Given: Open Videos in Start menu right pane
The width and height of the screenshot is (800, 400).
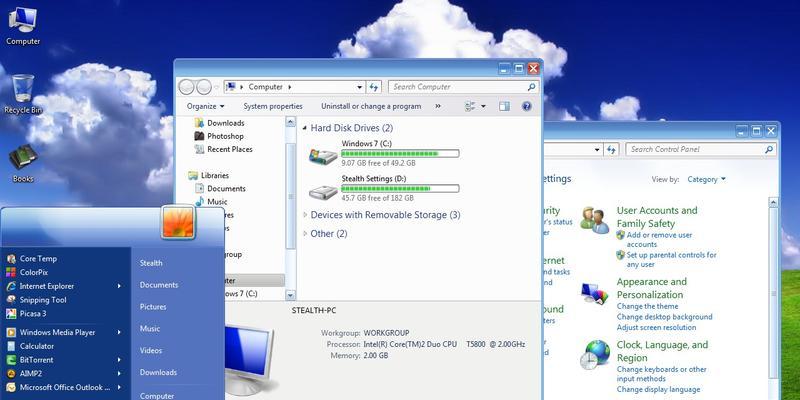Looking at the screenshot, I should pyautogui.click(x=151, y=351).
